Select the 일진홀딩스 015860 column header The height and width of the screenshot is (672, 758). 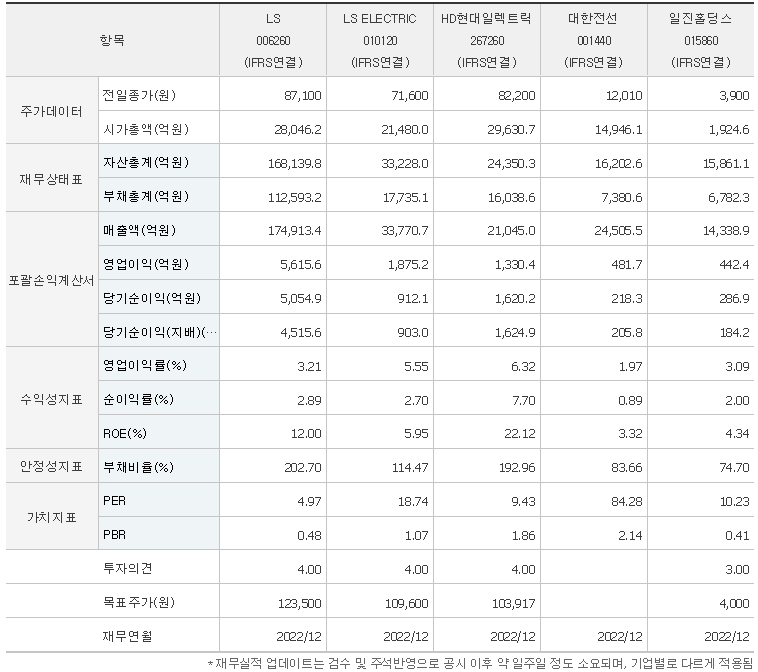701,40
